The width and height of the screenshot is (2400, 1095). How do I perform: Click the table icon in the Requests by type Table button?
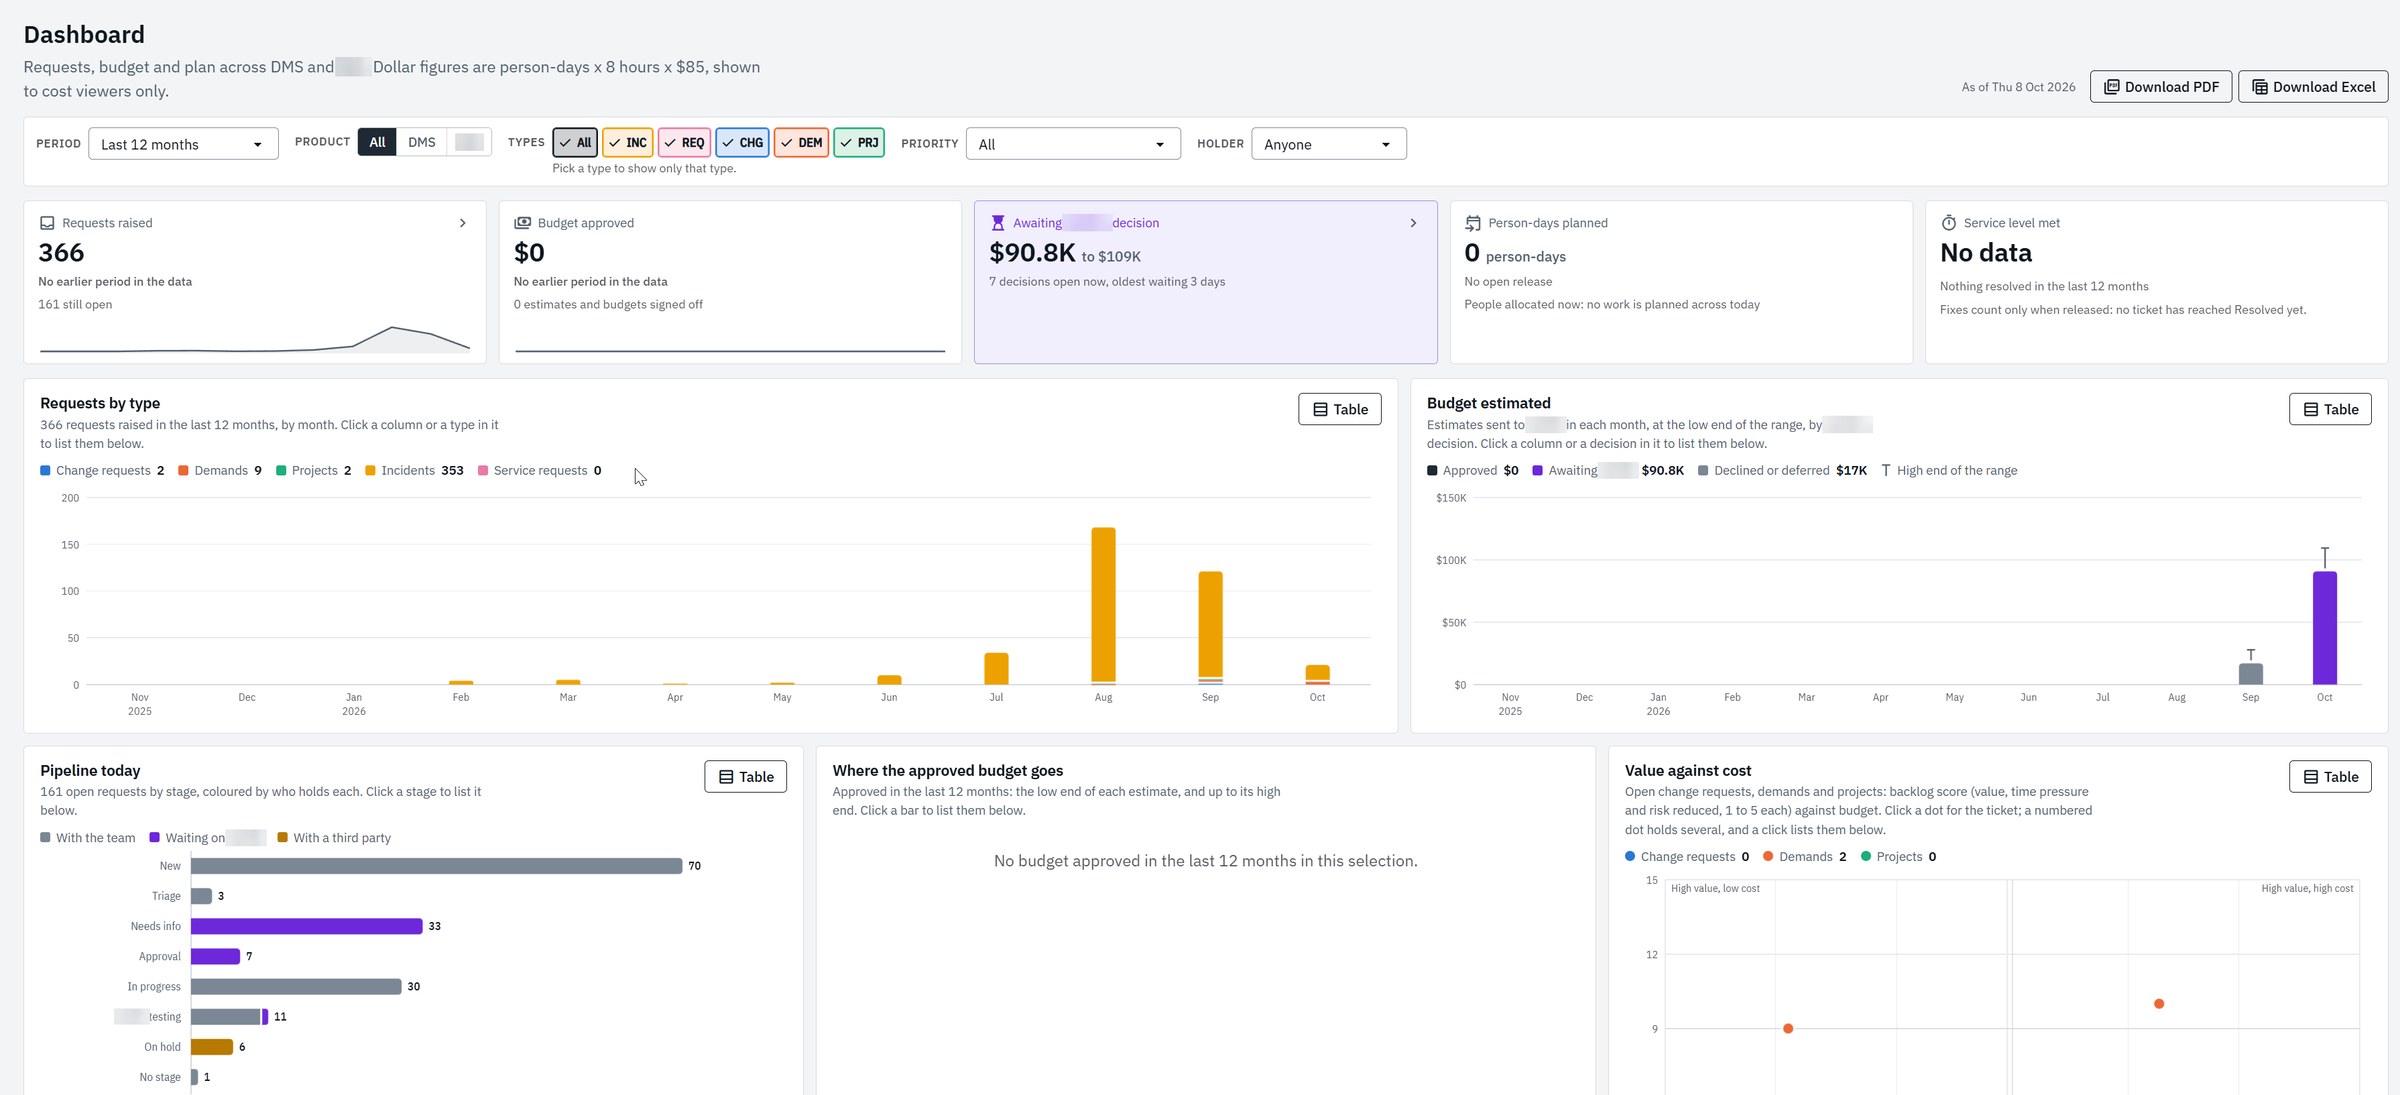click(1320, 409)
